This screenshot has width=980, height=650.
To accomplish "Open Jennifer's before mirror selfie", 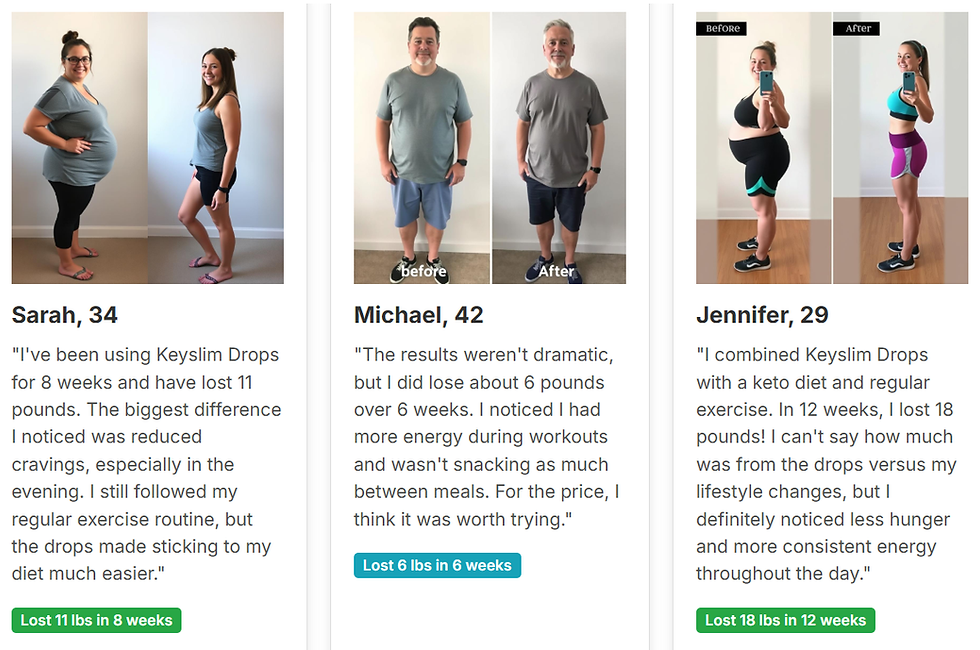I will point(763,160).
